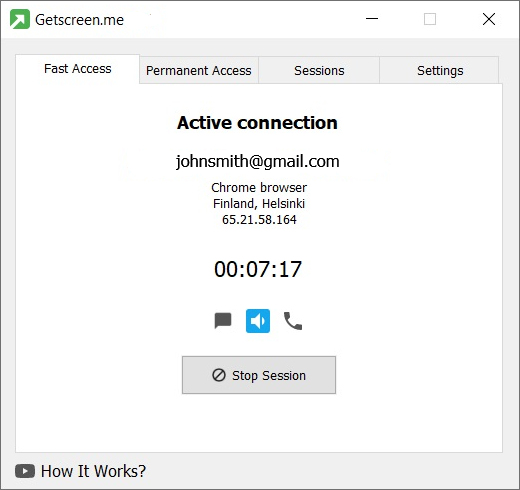Open the chat message icon
The image size is (520, 490).
tap(223, 321)
